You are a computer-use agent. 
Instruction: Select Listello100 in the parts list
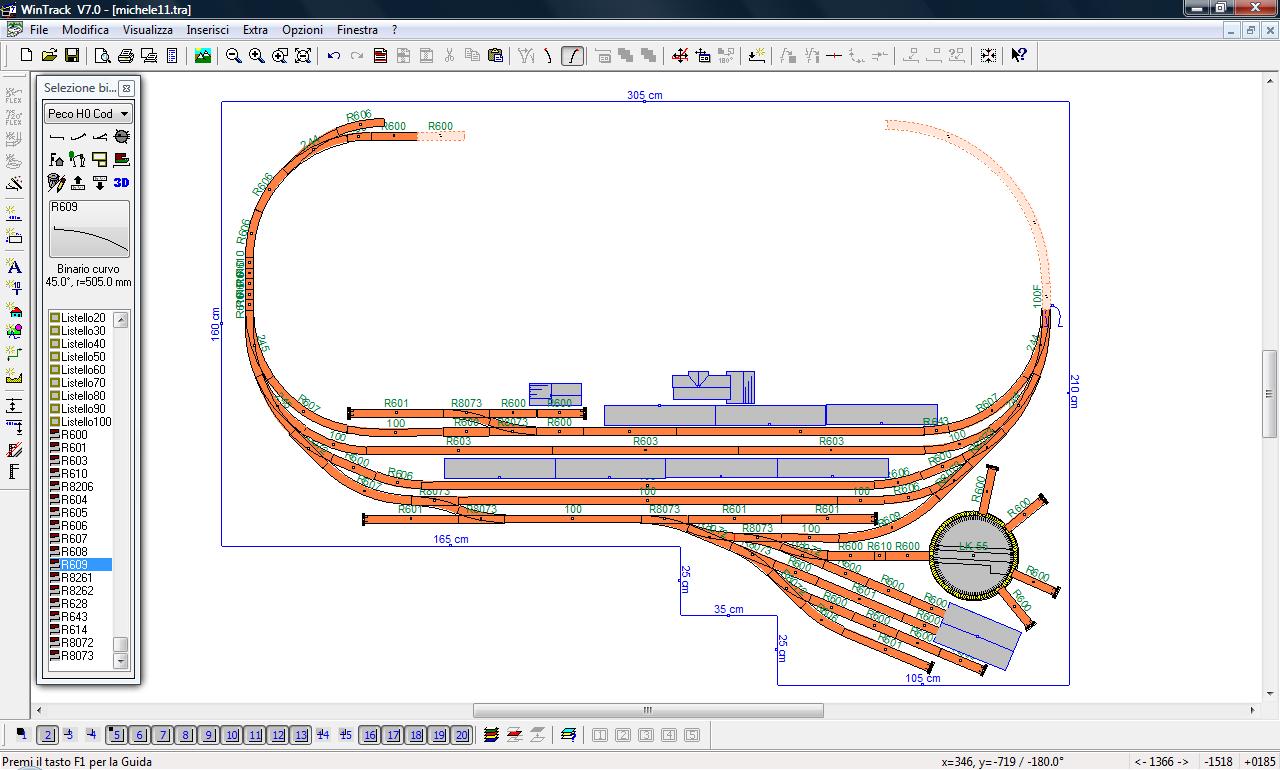pyautogui.click(x=81, y=422)
